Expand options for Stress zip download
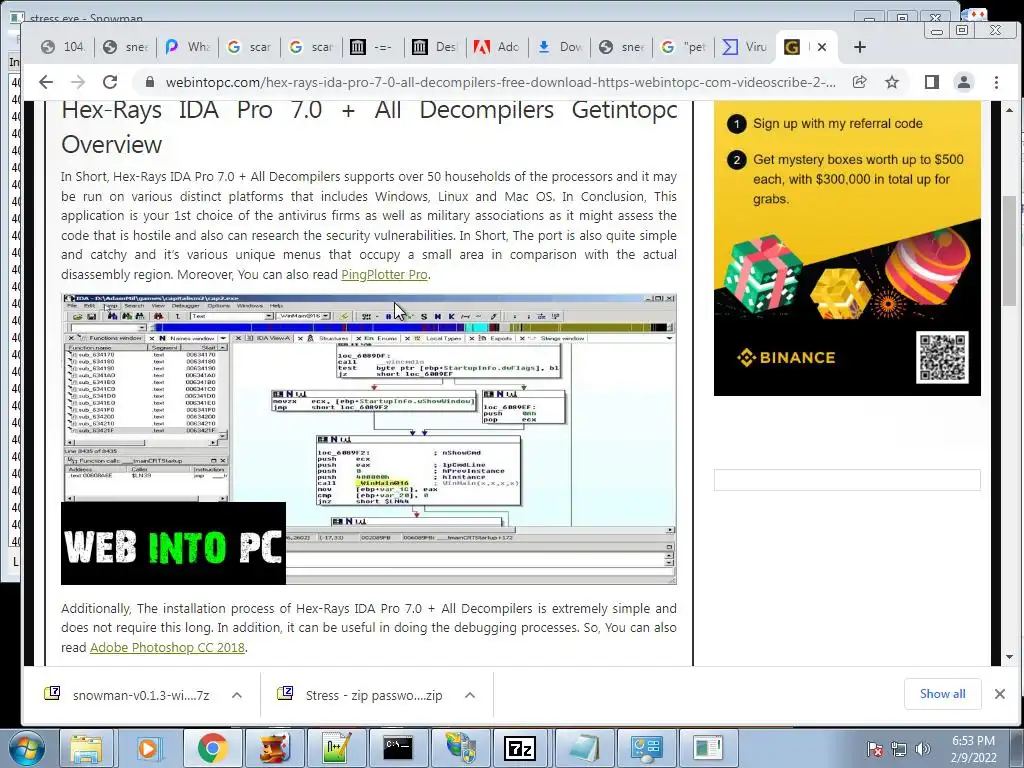The image size is (1024, 768). (470, 696)
